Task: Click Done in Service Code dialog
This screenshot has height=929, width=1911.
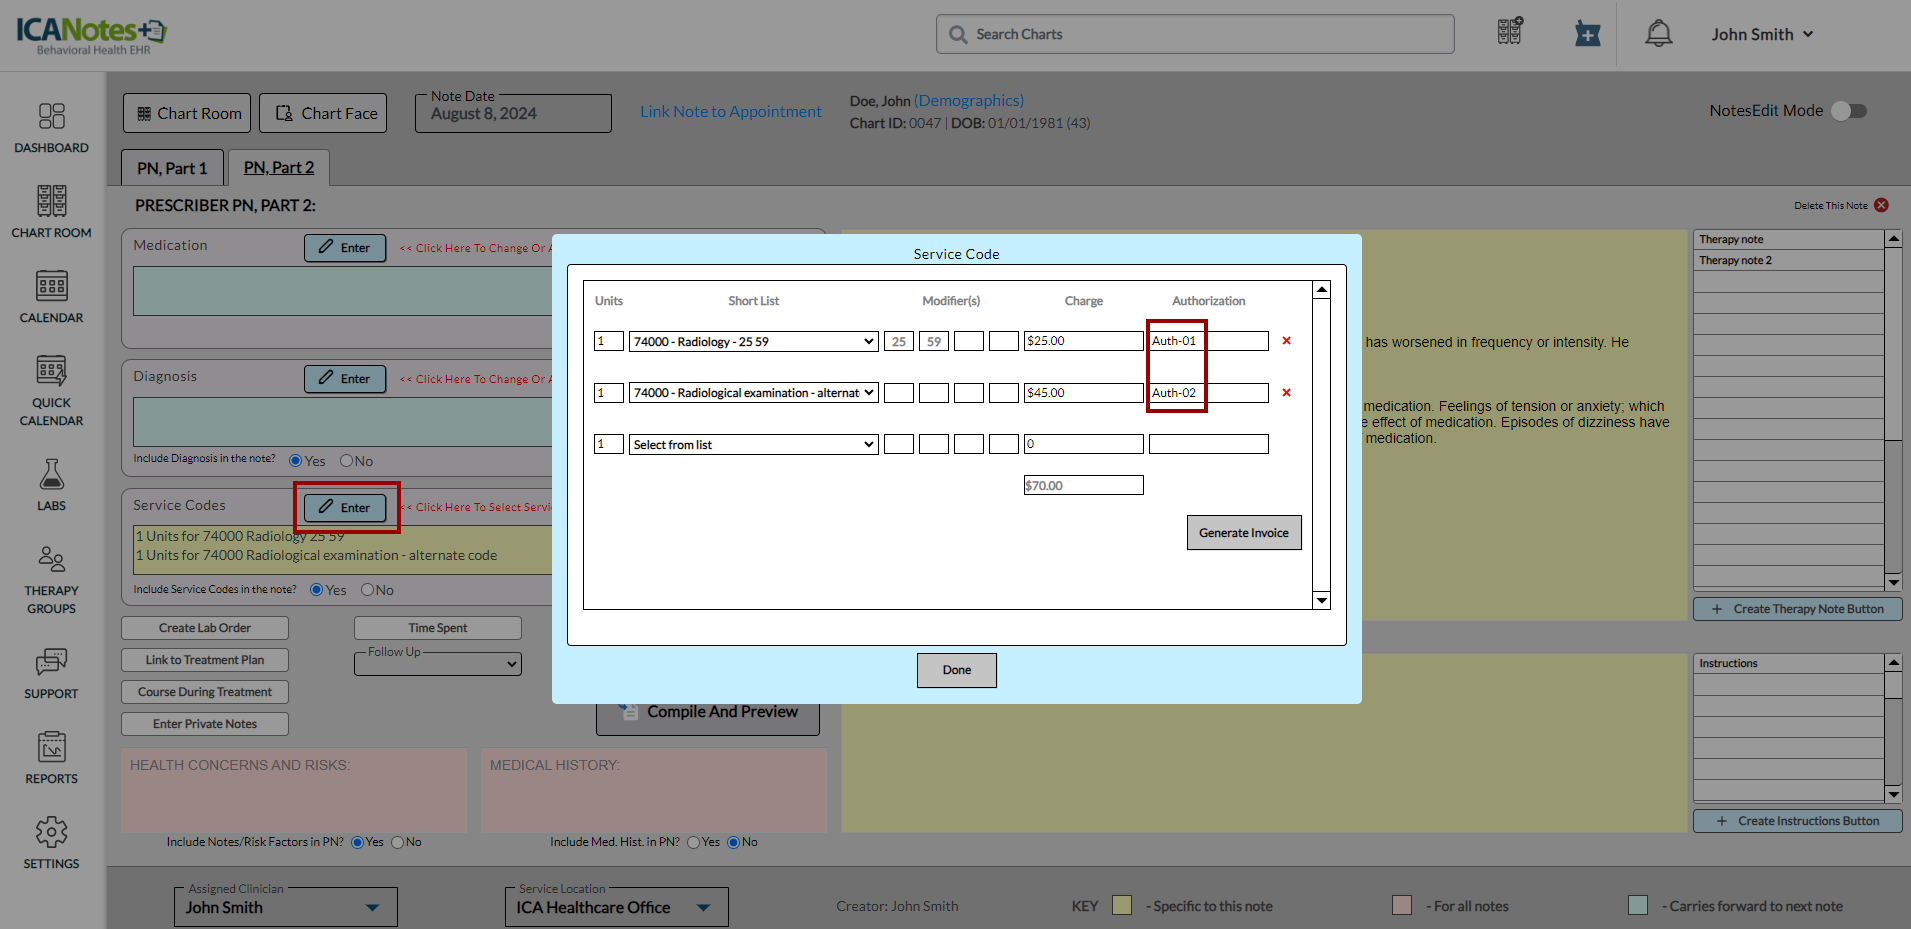Action: point(956,670)
